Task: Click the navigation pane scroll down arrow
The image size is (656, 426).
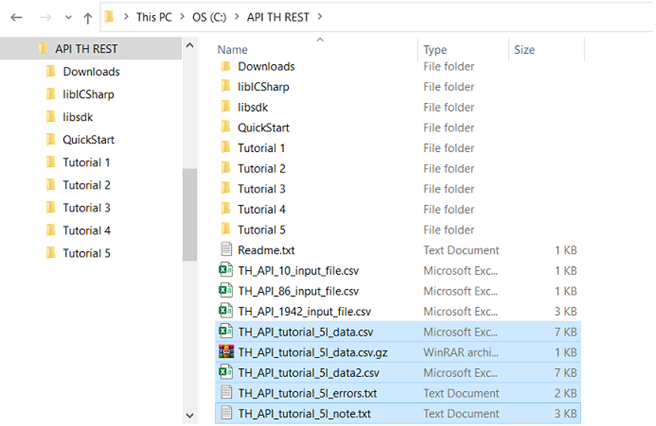Action: click(x=189, y=415)
